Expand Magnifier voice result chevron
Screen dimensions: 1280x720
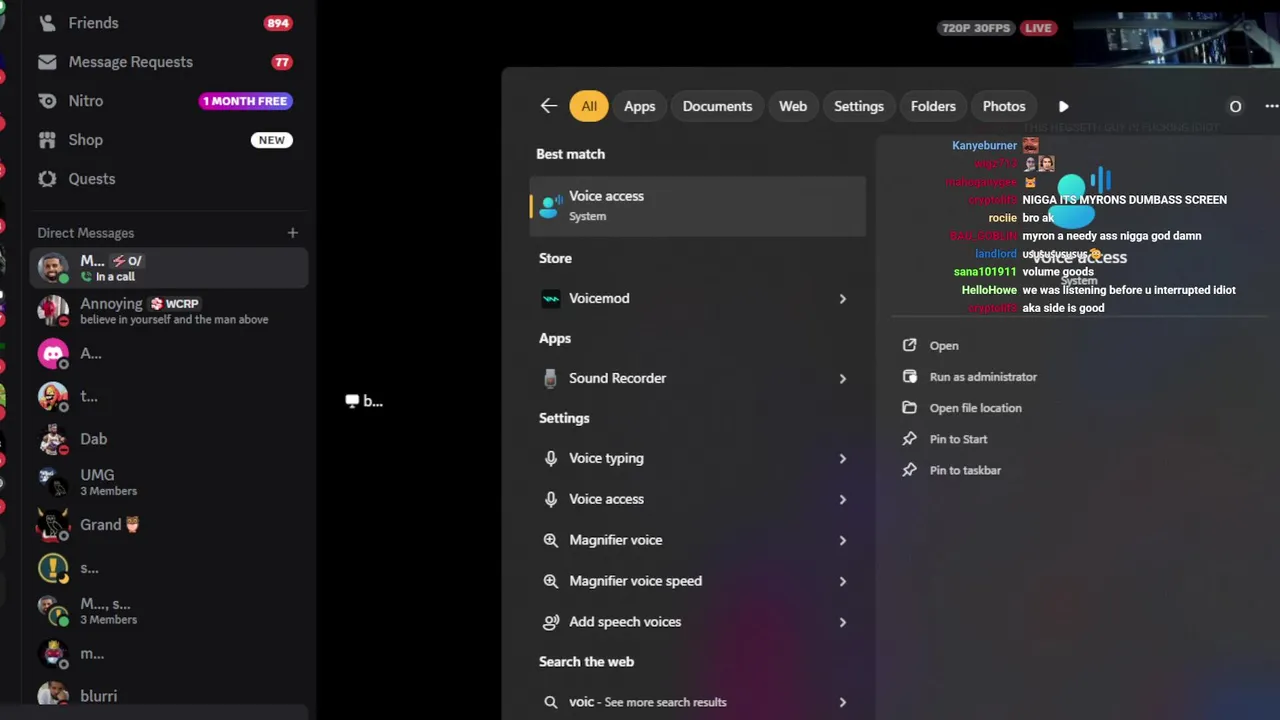click(843, 540)
